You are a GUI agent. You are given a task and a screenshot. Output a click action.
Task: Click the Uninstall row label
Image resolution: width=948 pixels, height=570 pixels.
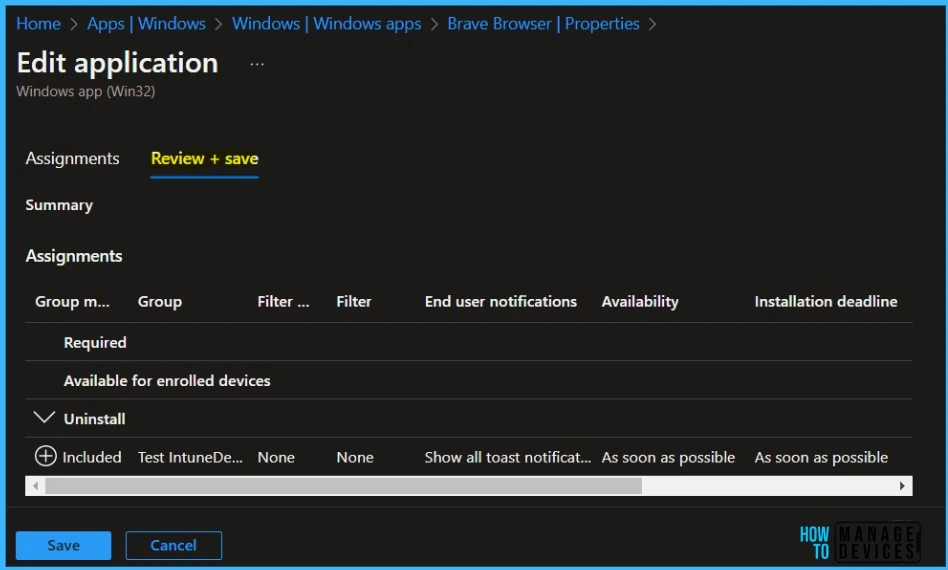[x=94, y=419]
